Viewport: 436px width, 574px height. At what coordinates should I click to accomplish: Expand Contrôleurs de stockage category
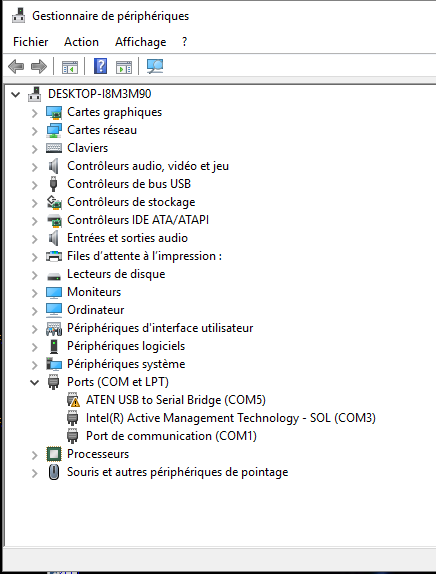click(34, 202)
